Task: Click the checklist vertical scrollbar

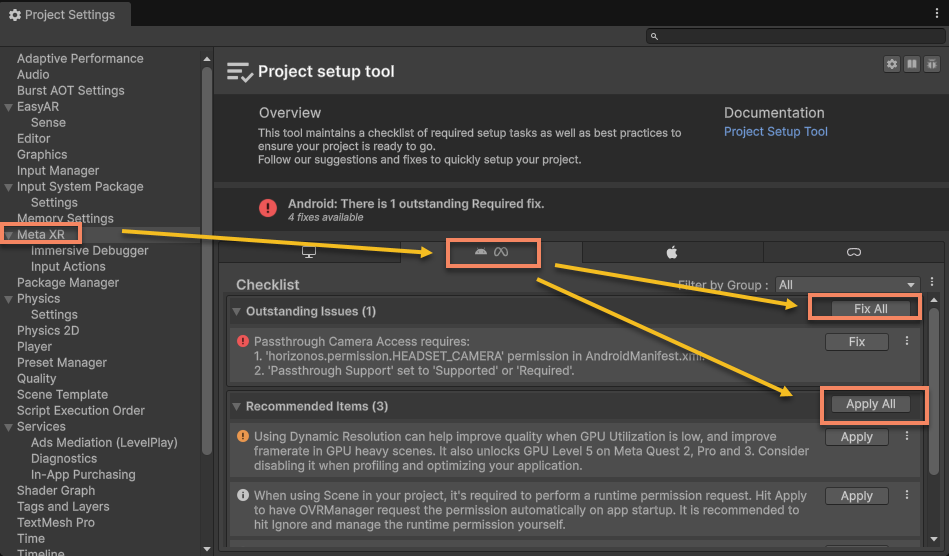Action: point(934,390)
